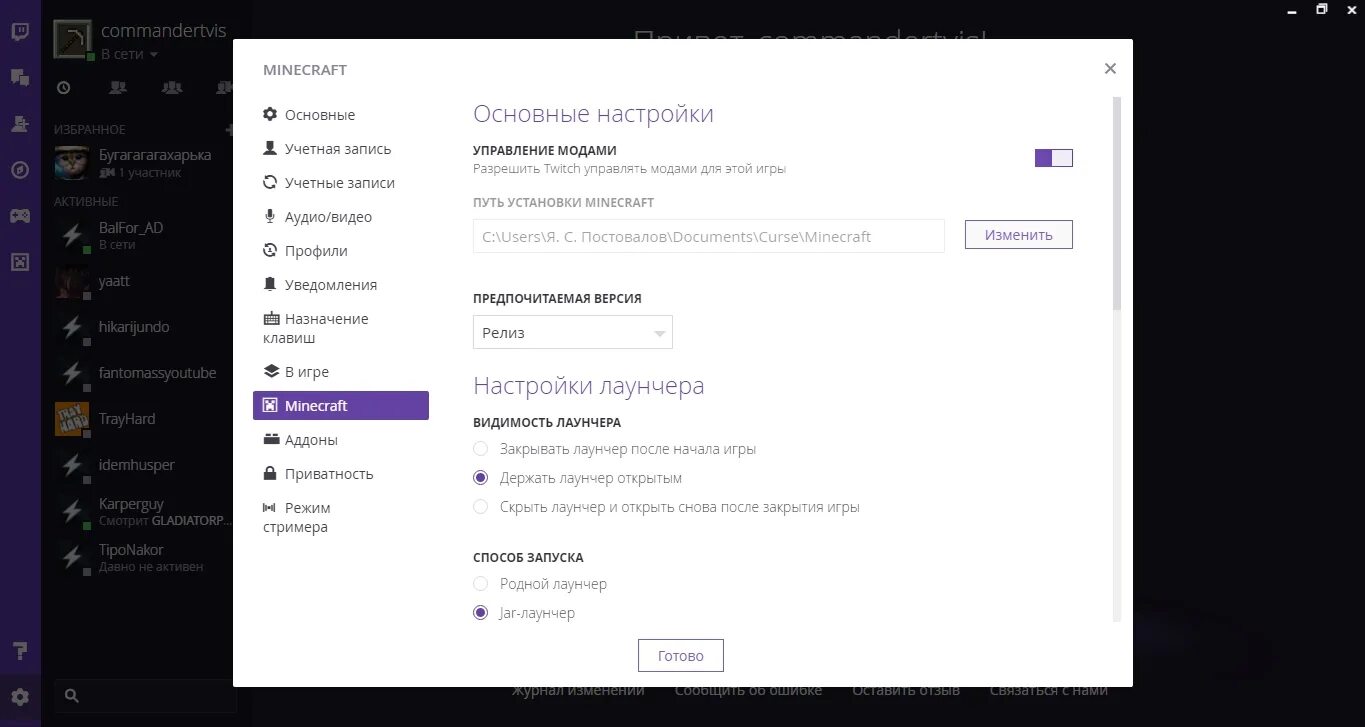Open the chat messages icon in sidebar

(20, 77)
